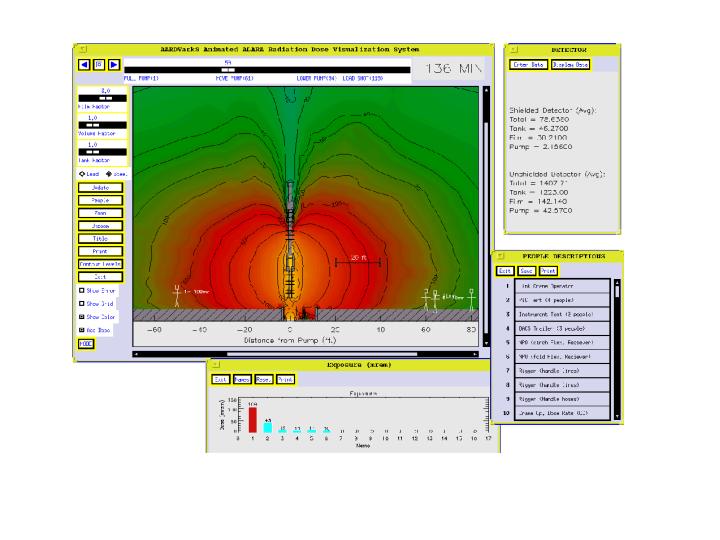Click the cyan exposure bar for person 2
This screenshot has width=720, height=540.
click(x=268, y=428)
